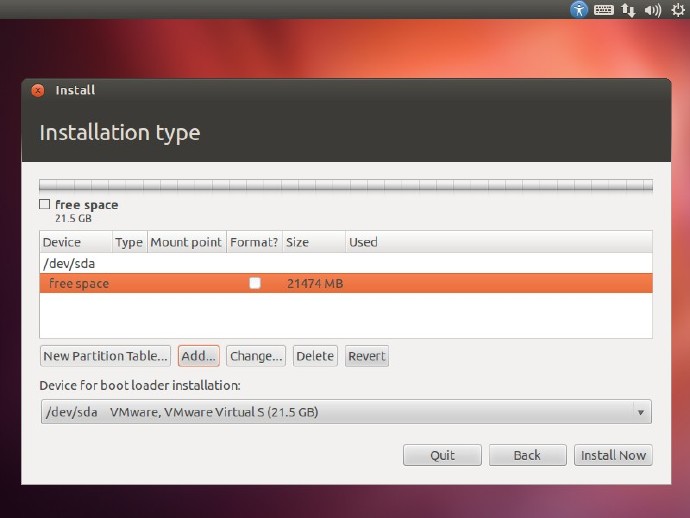690x518 pixels.
Task: Go back with the Back button
Action: tap(527, 455)
